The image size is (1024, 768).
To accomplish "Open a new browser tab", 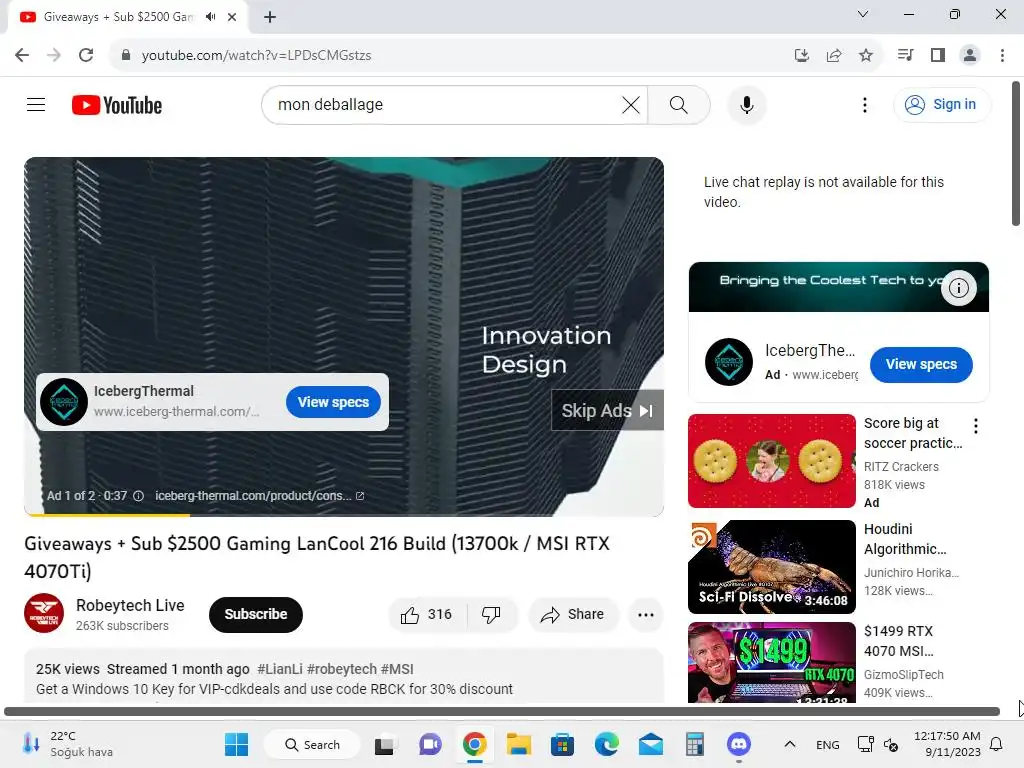I will point(270,17).
